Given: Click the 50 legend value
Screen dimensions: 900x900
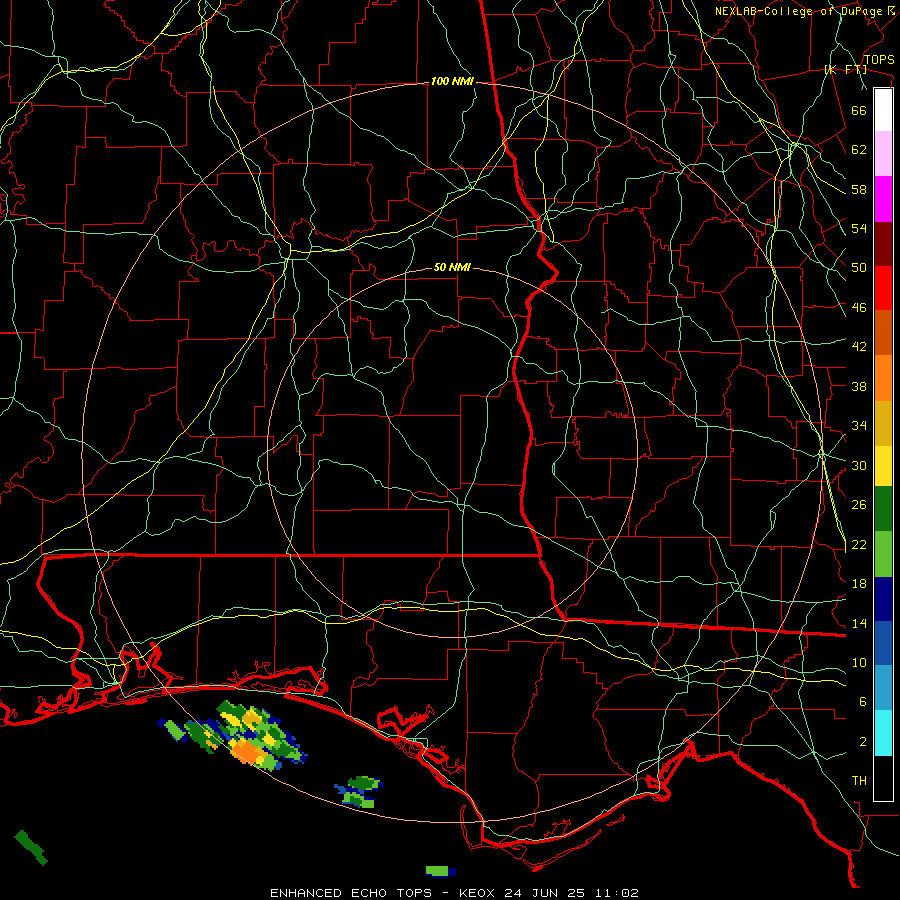Looking at the screenshot, I should click(x=859, y=268).
